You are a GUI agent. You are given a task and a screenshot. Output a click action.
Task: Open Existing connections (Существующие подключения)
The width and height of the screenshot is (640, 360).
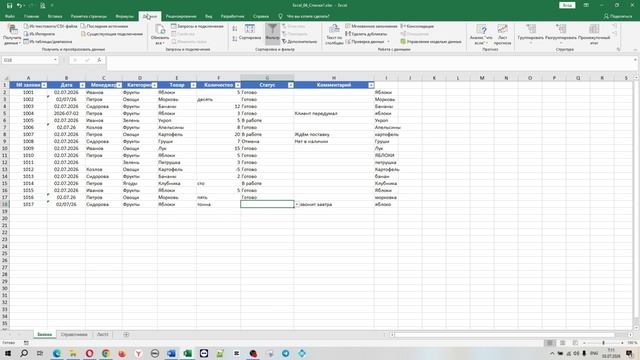pos(112,34)
